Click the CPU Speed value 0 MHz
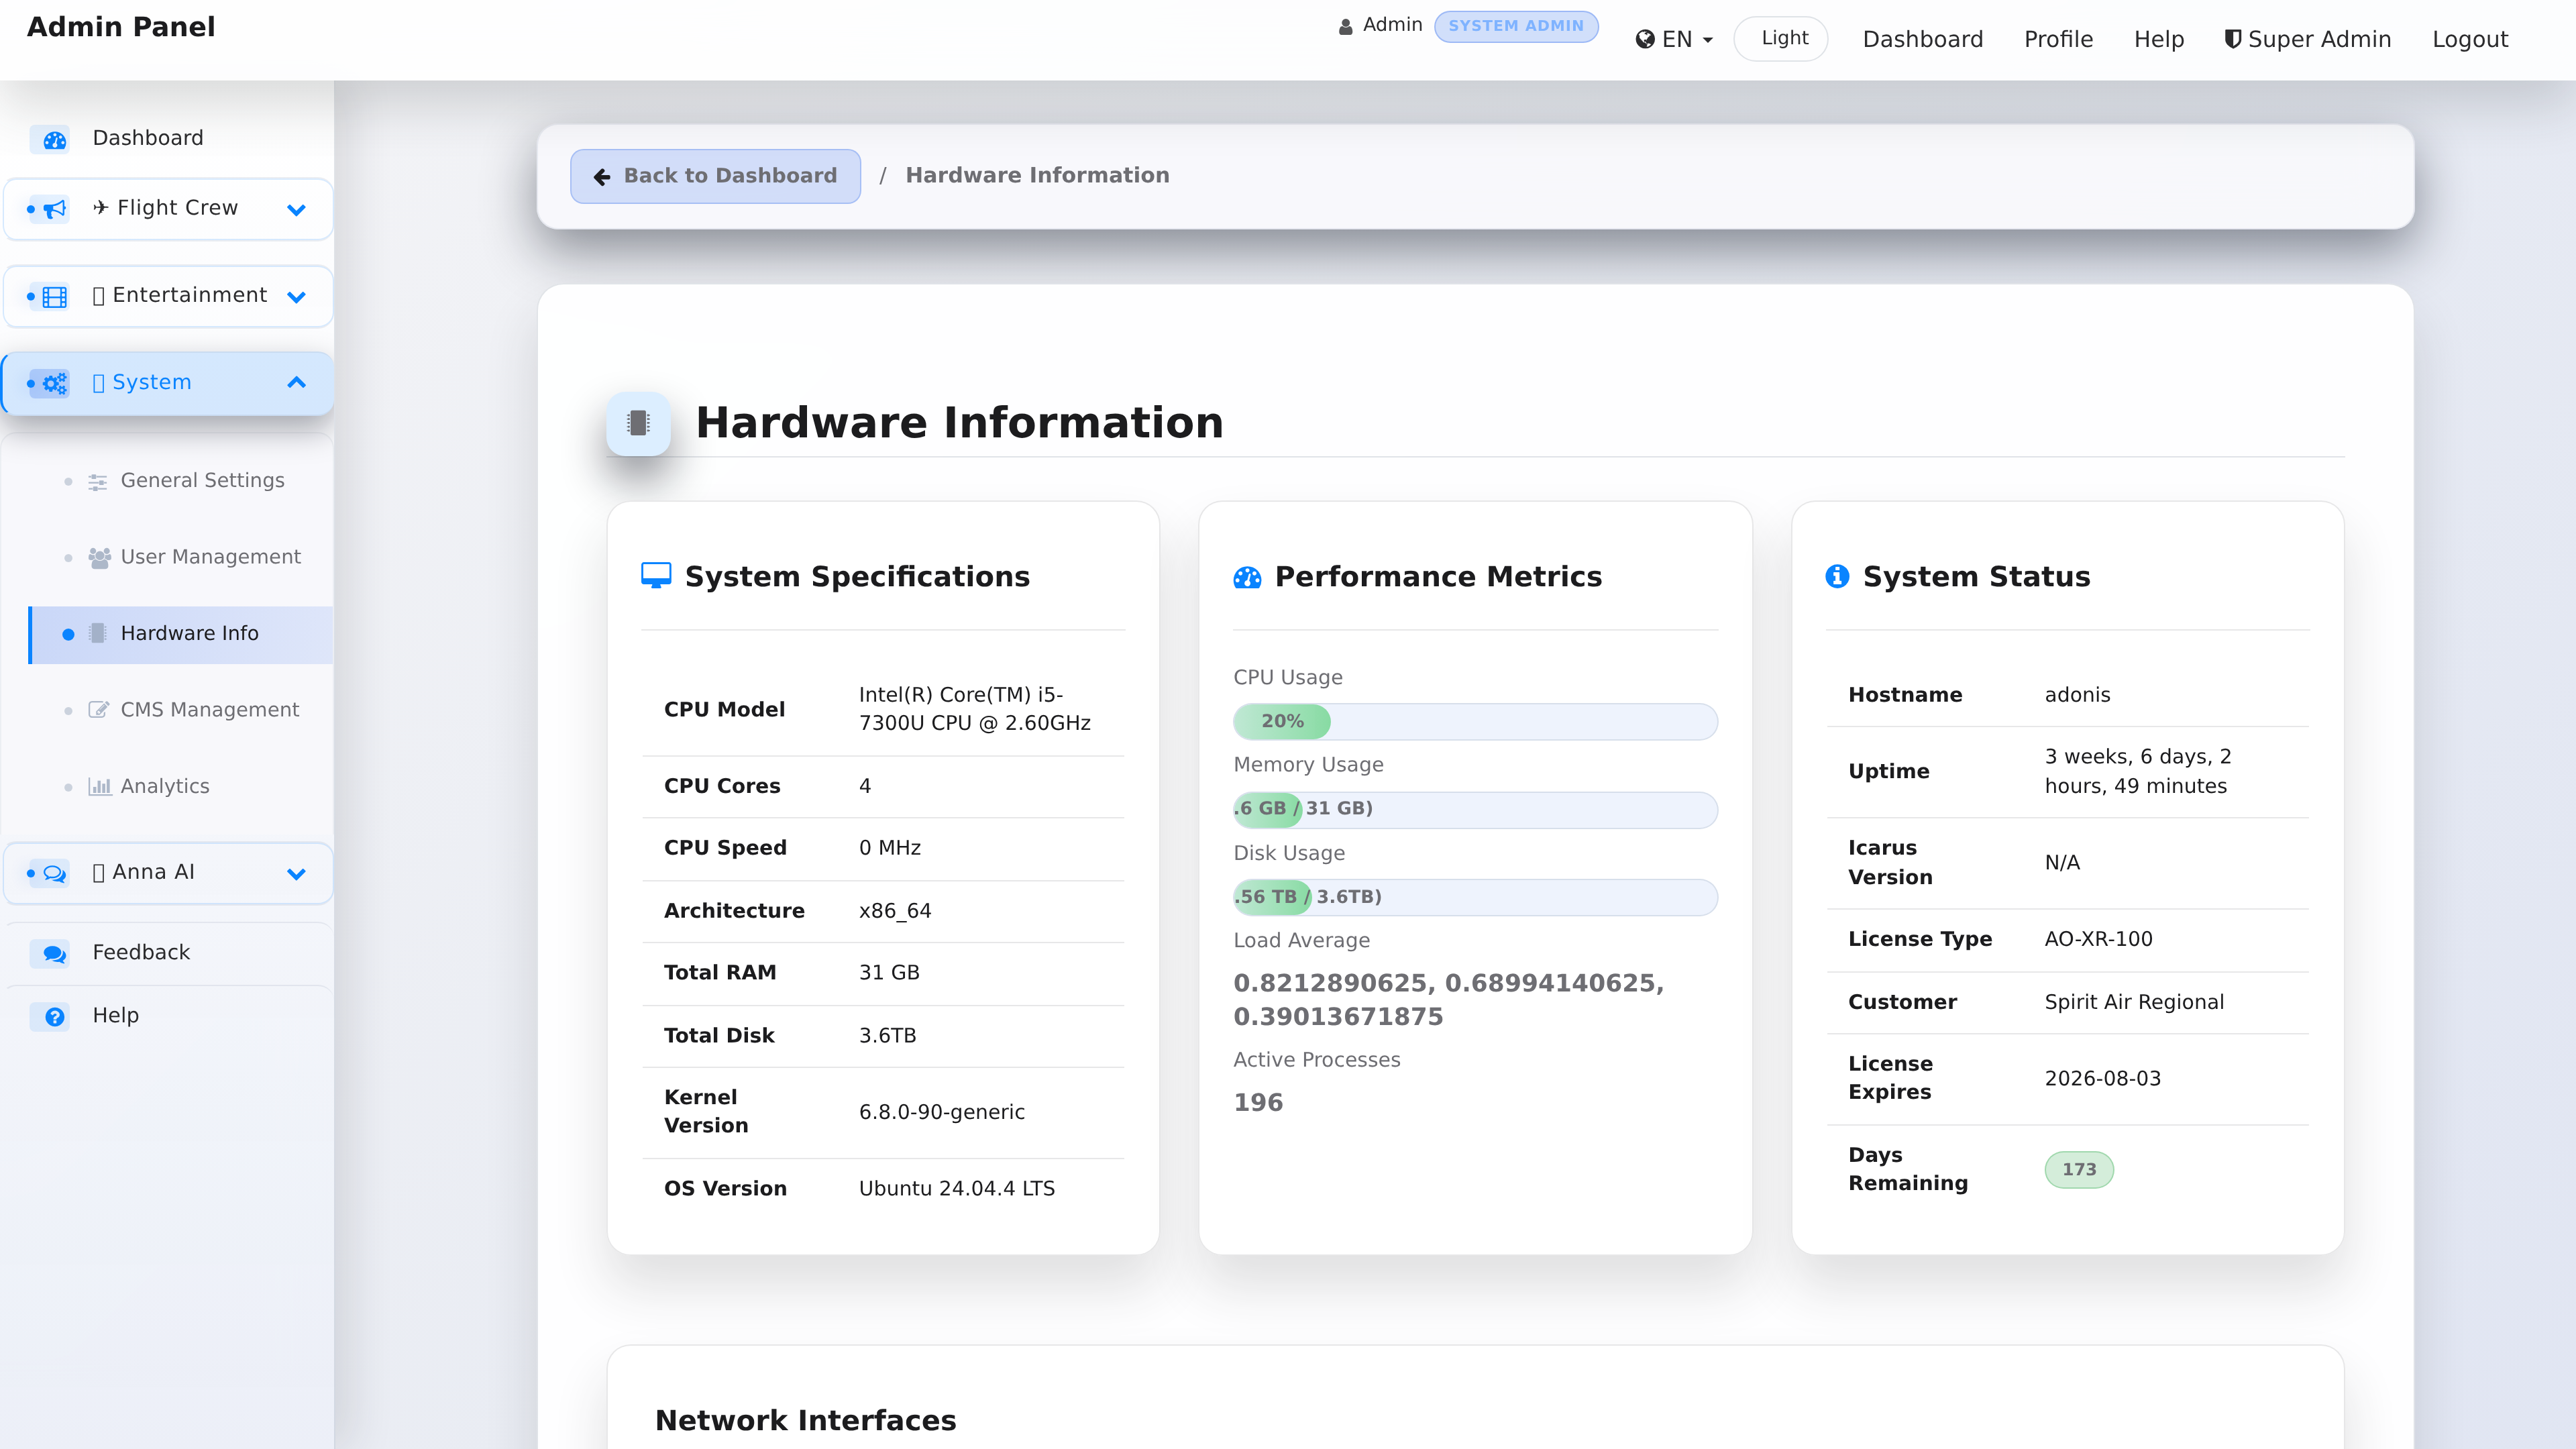Screen dimensions: 2576x1449 pyautogui.click(x=889, y=848)
